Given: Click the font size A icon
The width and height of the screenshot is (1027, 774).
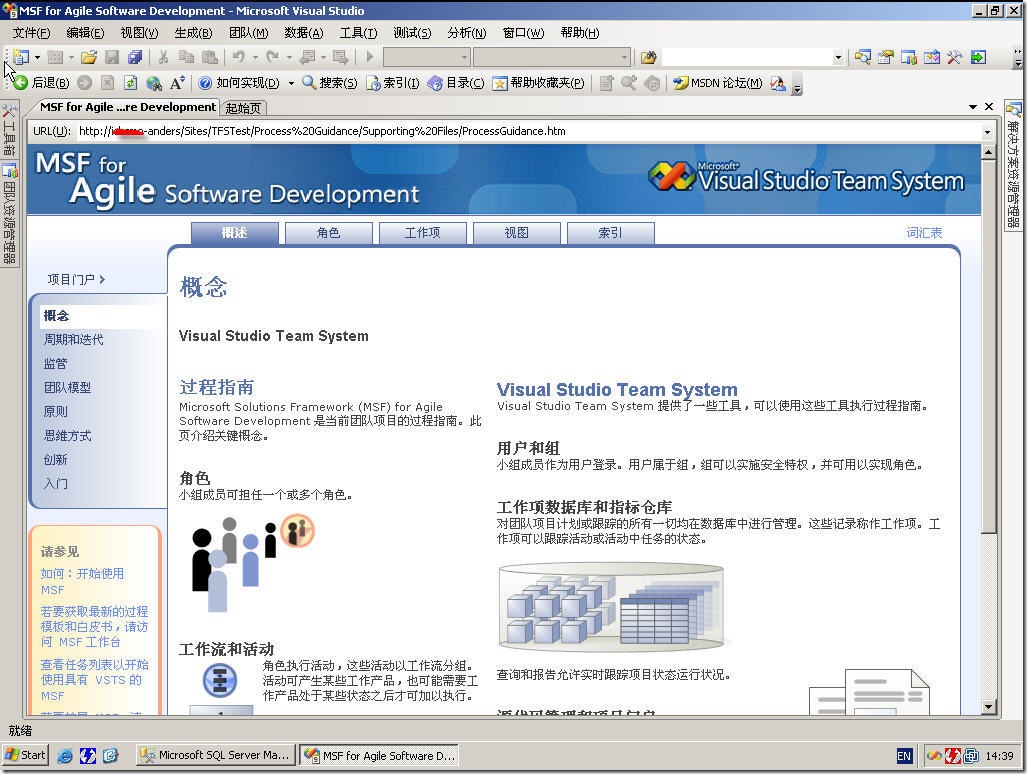Looking at the screenshot, I should click(177, 83).
